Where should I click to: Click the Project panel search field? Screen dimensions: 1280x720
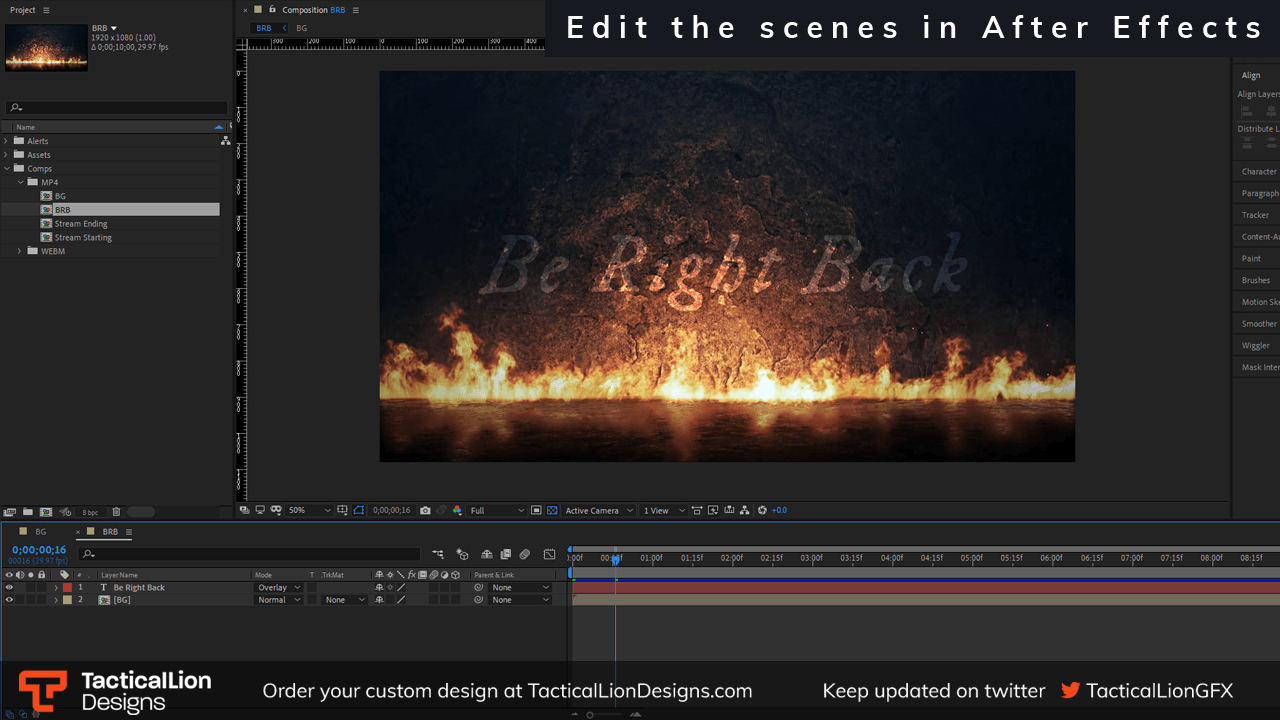pos(116,108)
